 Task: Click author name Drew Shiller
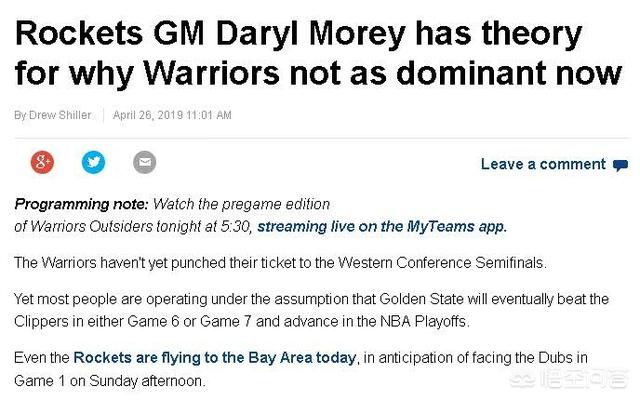point(60,115)
